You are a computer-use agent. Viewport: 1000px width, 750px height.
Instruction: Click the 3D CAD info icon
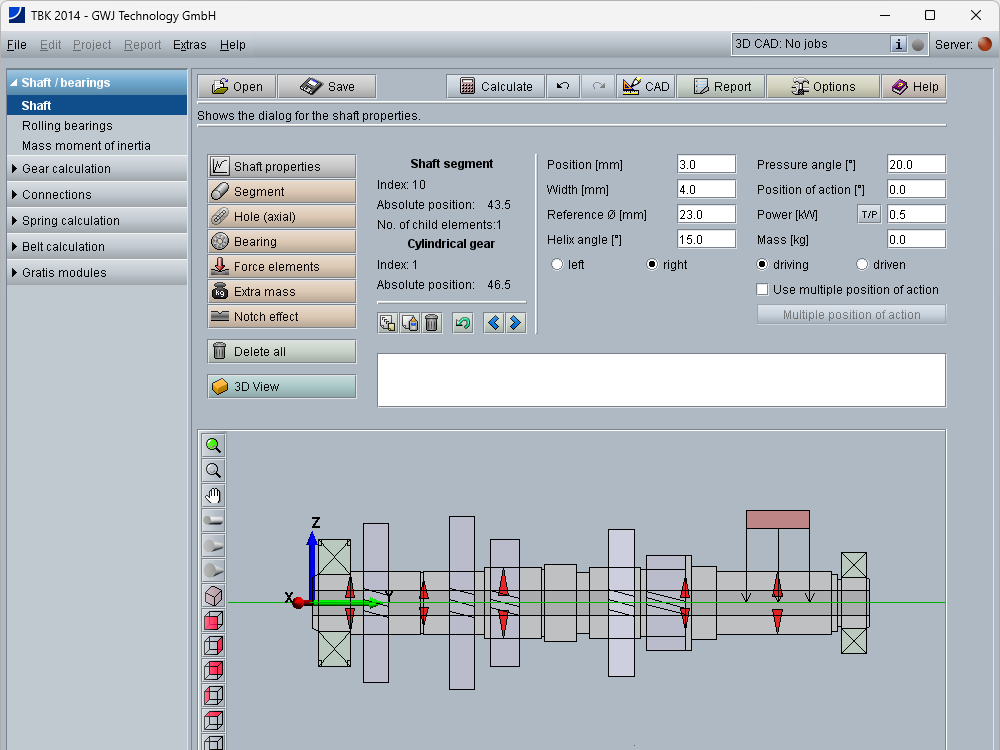(898, 44)
